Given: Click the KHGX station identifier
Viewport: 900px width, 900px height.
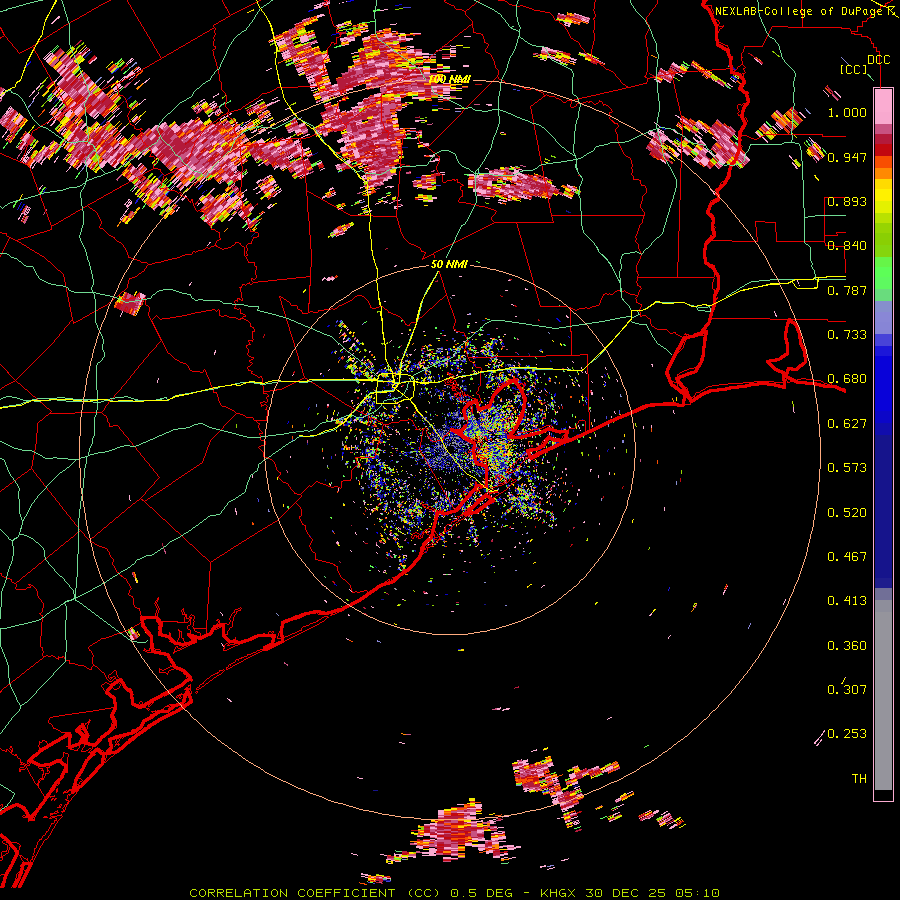Looking at the screenshot, I should [559, 893].
